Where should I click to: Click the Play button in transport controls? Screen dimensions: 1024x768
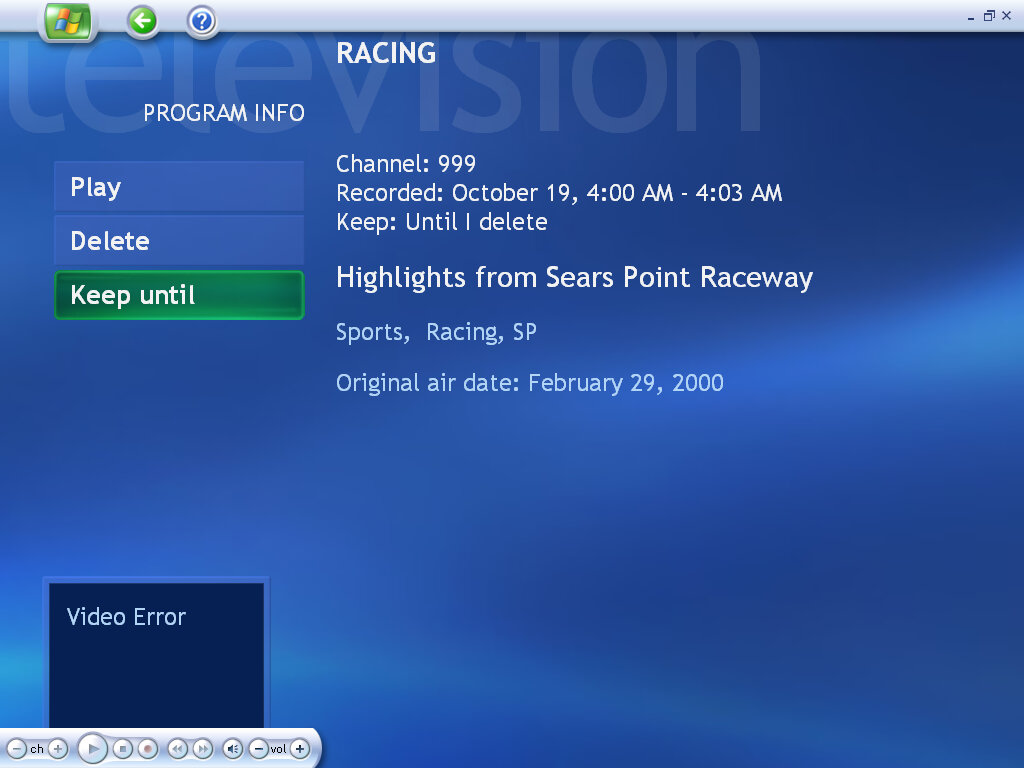click(x=92, y=748)
